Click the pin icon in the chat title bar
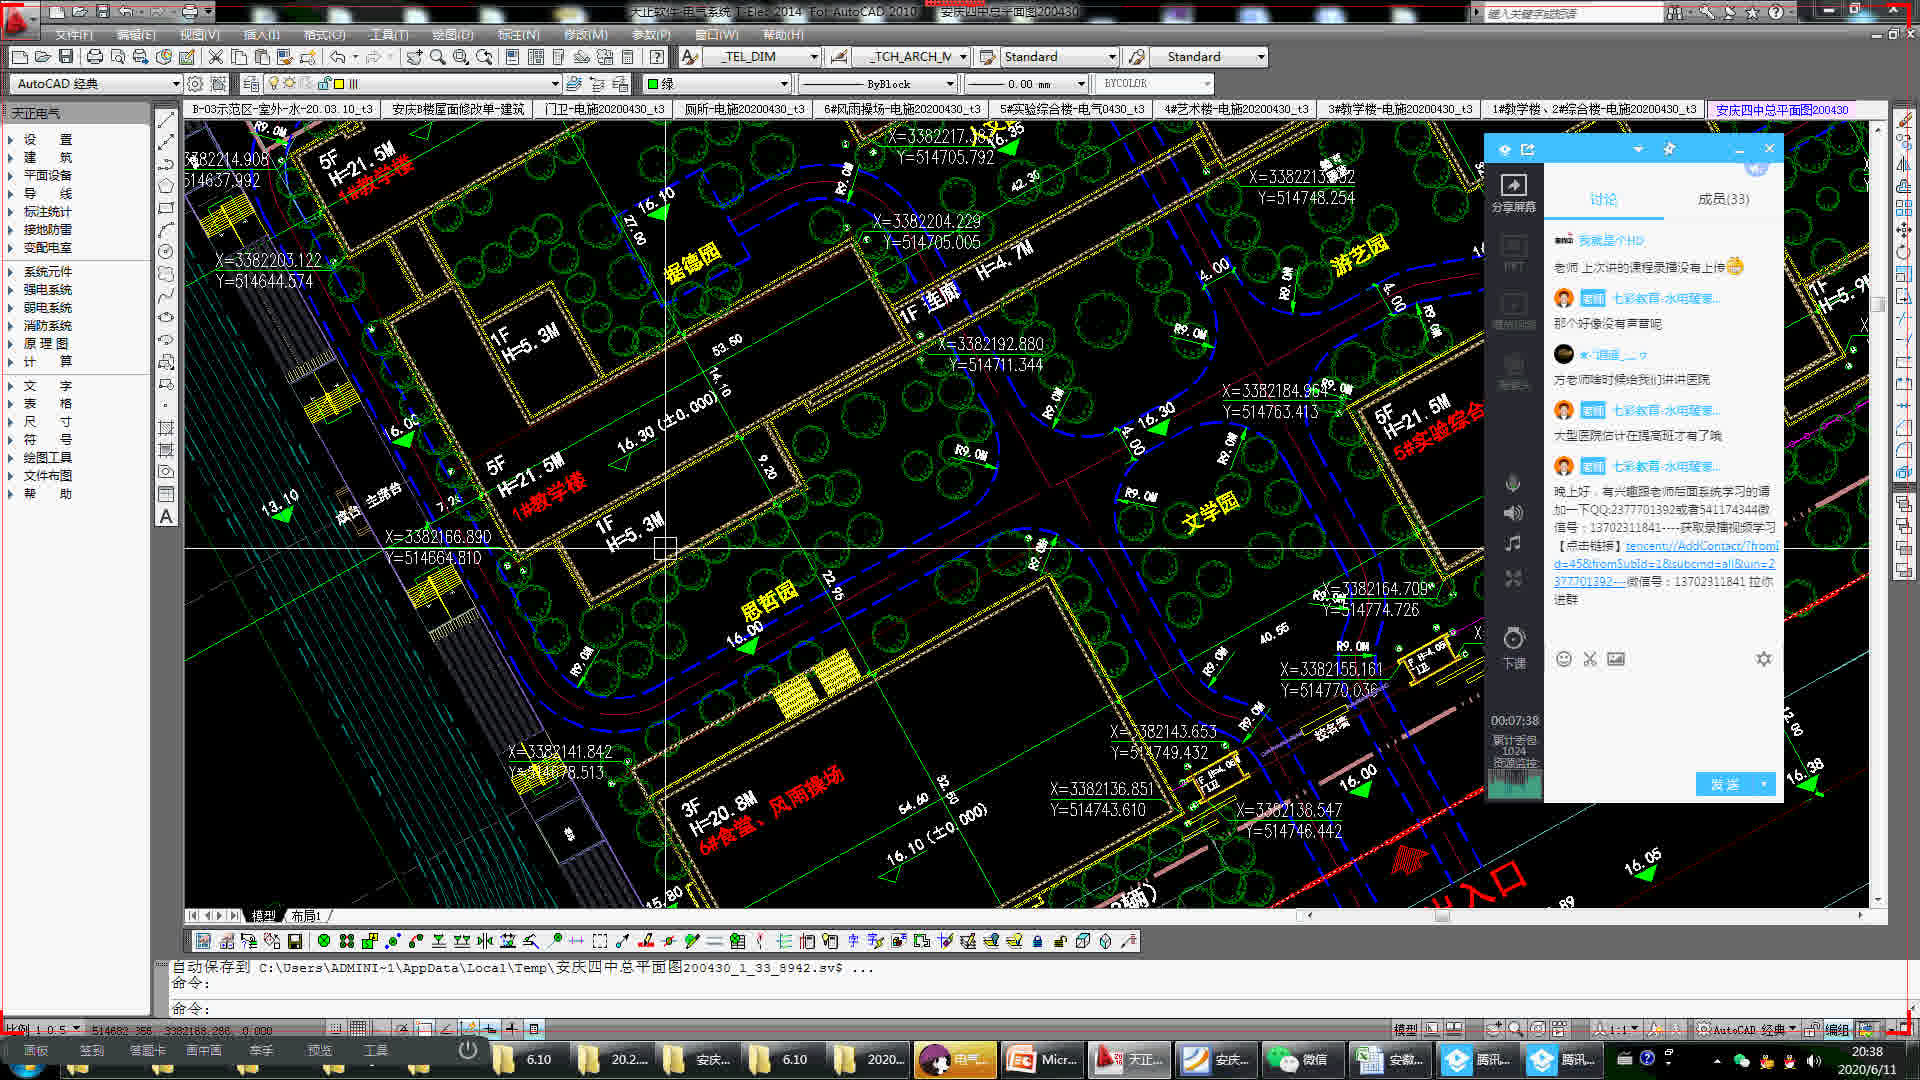Viewport: 1920px width, 1080px height. (x=1669, y=149)
